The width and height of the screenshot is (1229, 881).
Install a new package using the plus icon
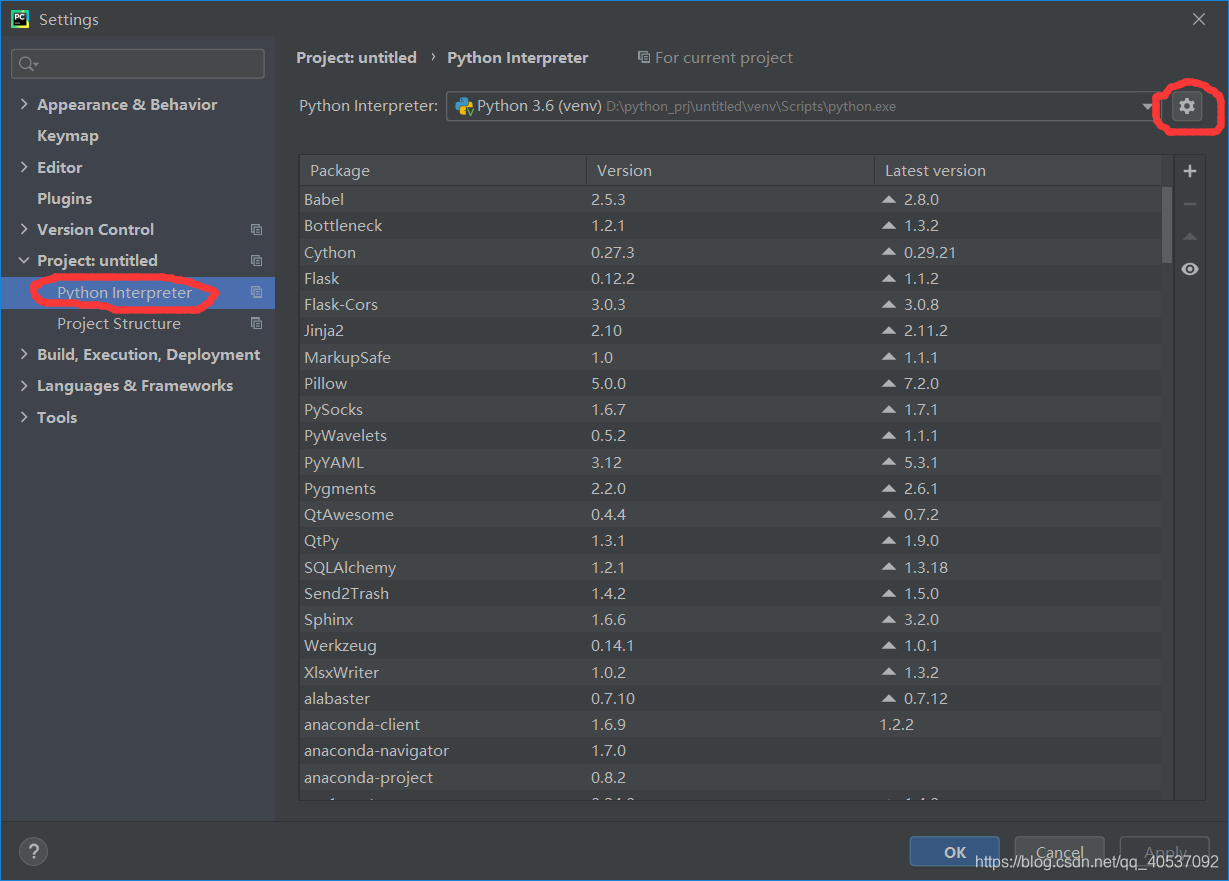1190,171
